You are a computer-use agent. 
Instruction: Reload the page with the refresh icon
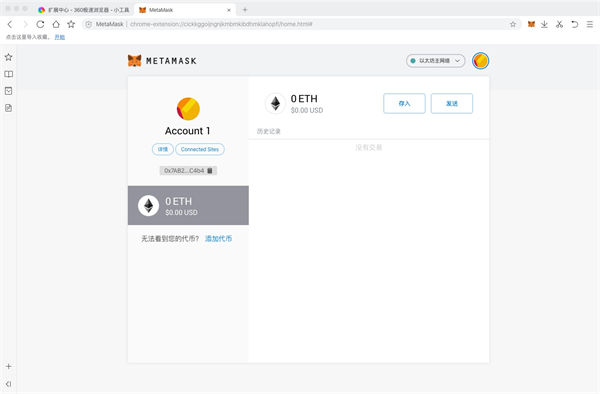click(x=40, y=24)
